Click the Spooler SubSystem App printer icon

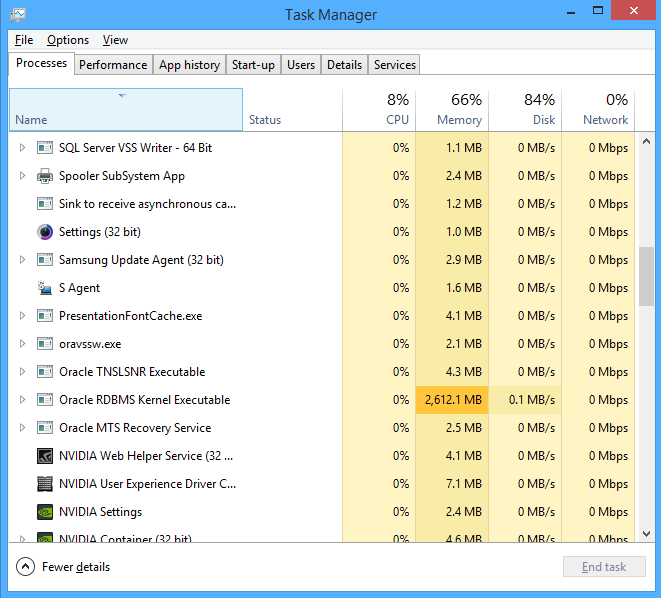tap(45, 176)
